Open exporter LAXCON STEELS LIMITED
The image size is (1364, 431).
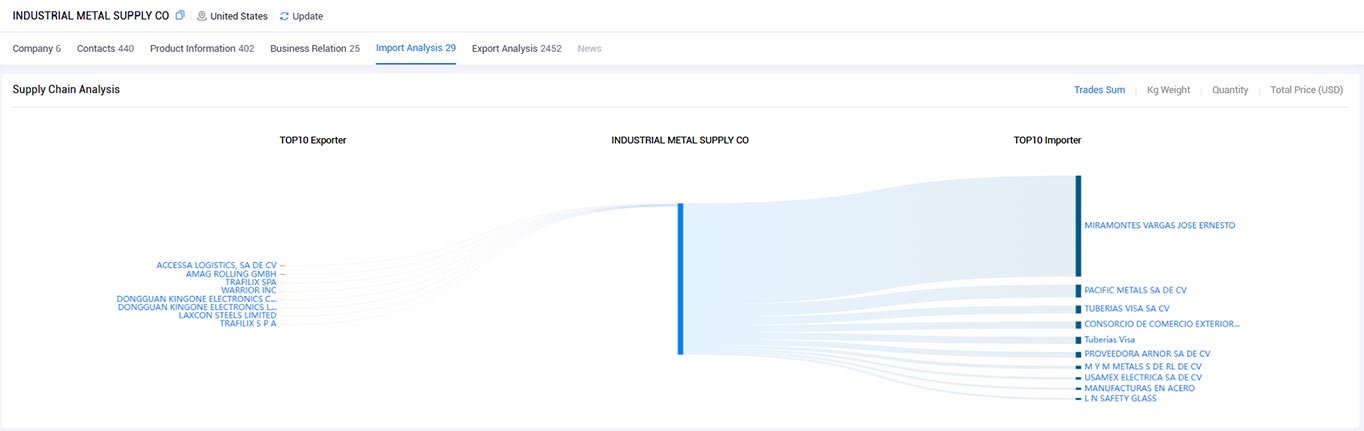click(x=227, y=315)
